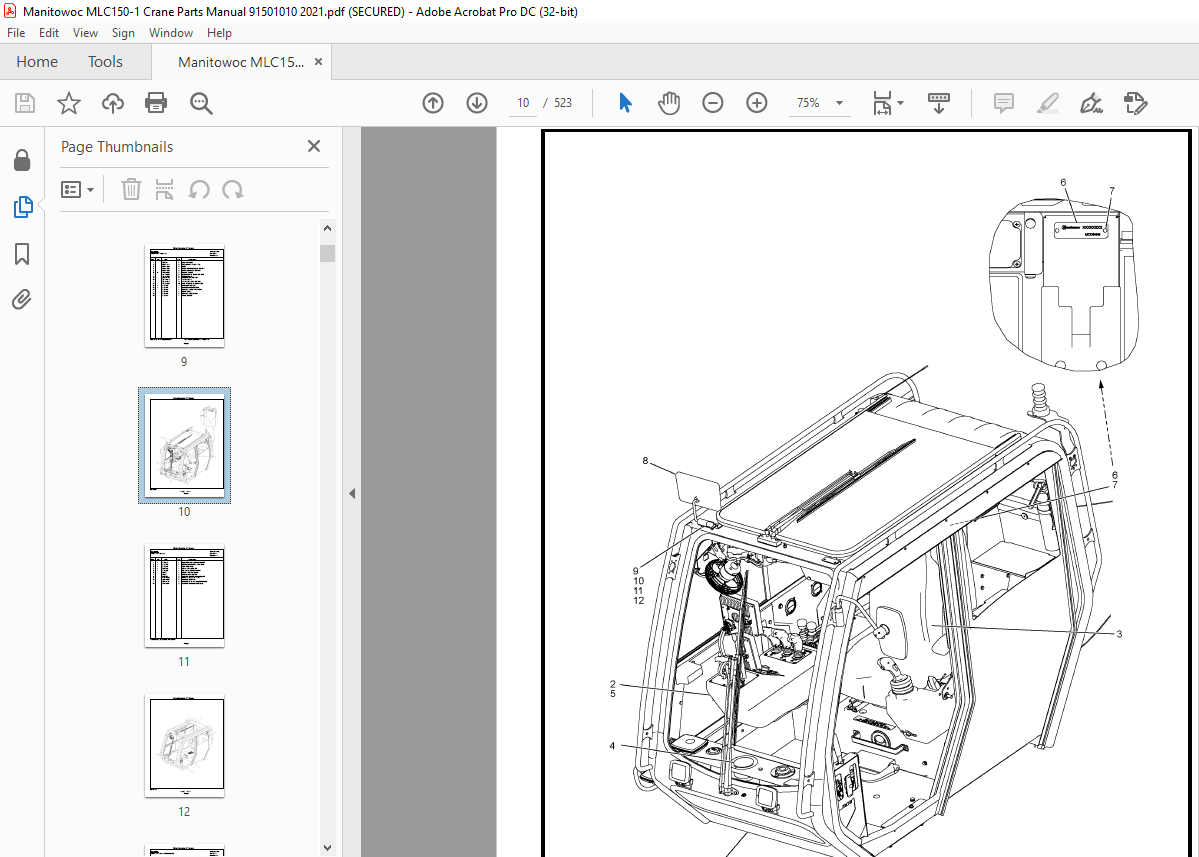Screen dimensions: 1199x857
Task: Open thumbnails options dropdown menu
Action: tap(77, 189)
